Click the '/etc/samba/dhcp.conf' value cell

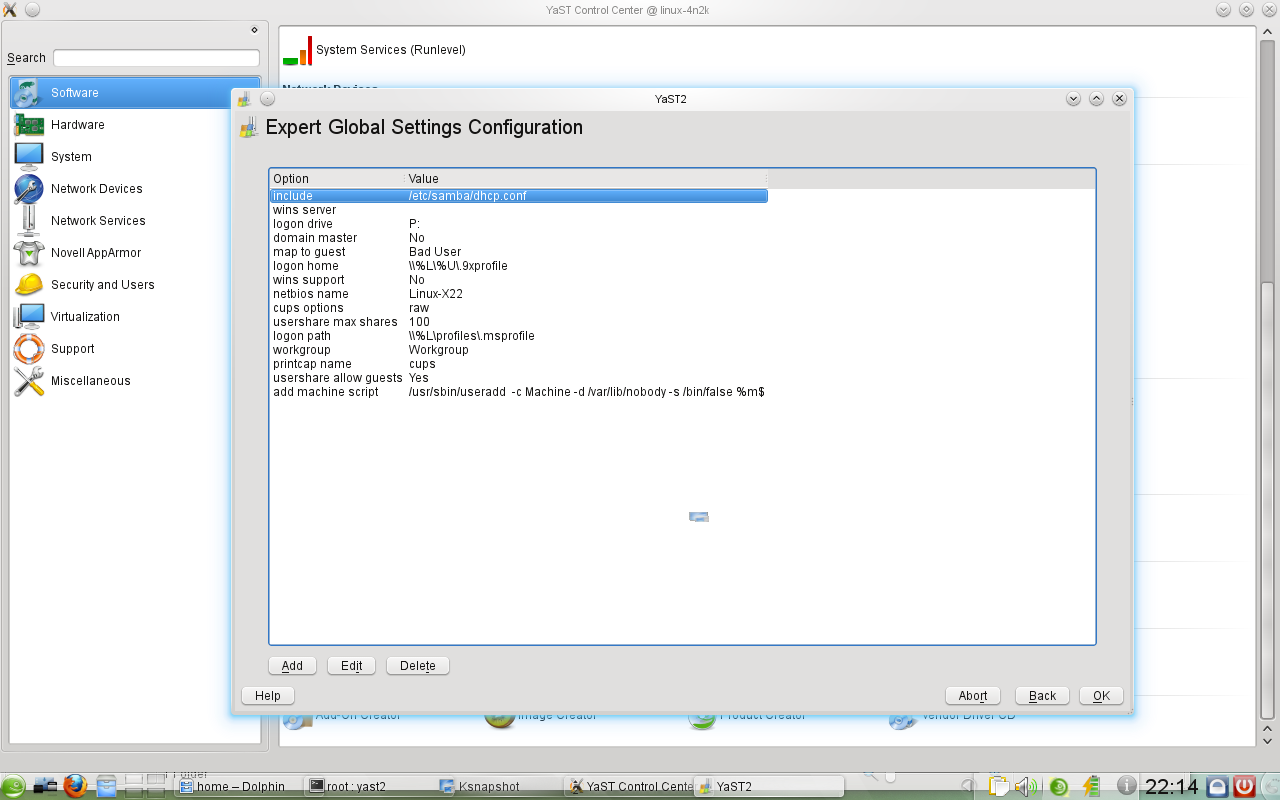(468, 196)
